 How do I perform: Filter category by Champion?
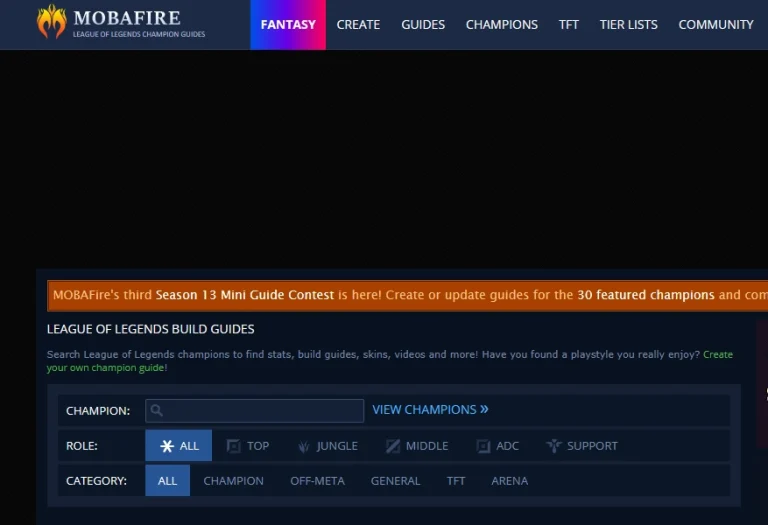coord(233,481)
